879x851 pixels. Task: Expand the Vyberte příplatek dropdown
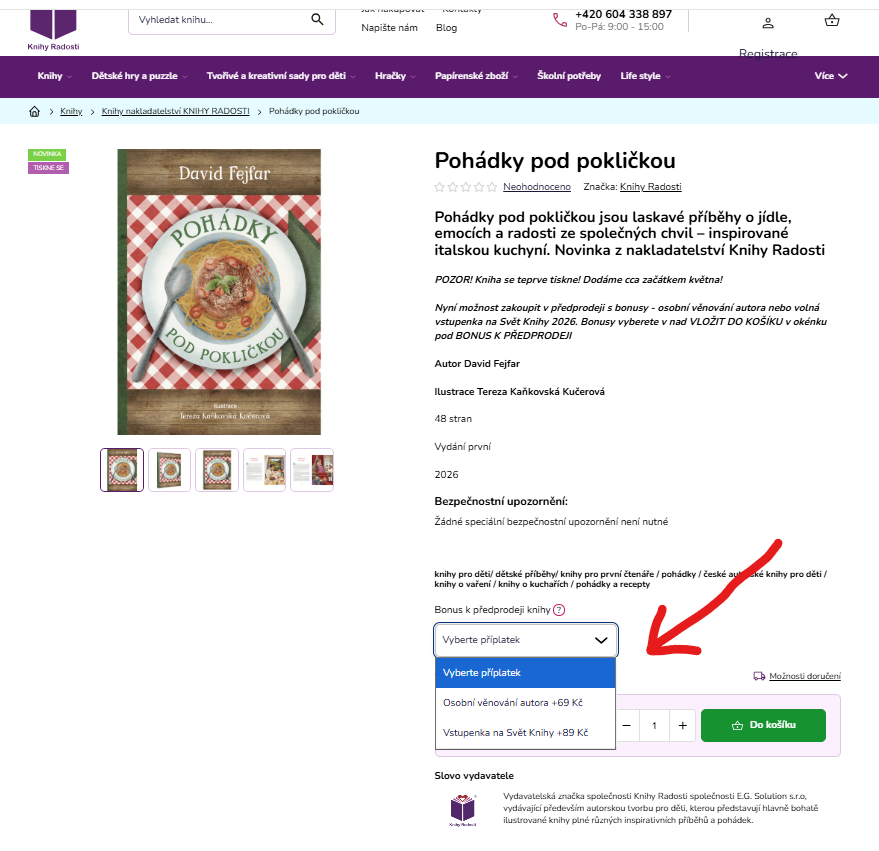pos(526,640)
